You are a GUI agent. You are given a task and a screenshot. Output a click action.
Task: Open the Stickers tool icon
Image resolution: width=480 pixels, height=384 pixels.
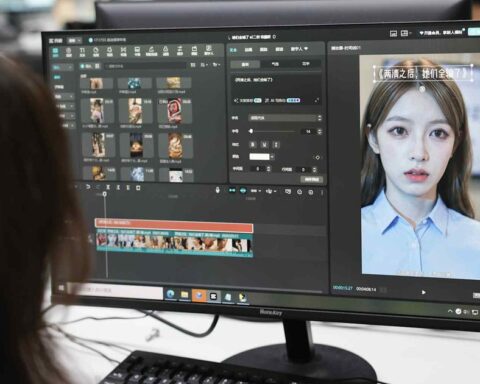click(x=96, y=52)
